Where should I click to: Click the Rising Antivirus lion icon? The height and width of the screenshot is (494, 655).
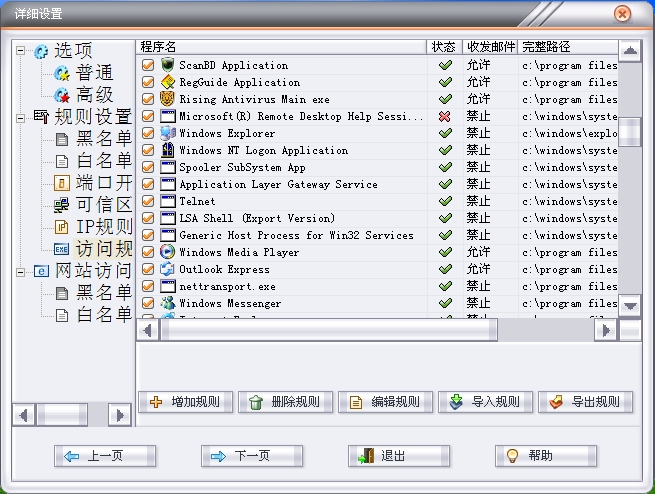[x=168, y=99]
